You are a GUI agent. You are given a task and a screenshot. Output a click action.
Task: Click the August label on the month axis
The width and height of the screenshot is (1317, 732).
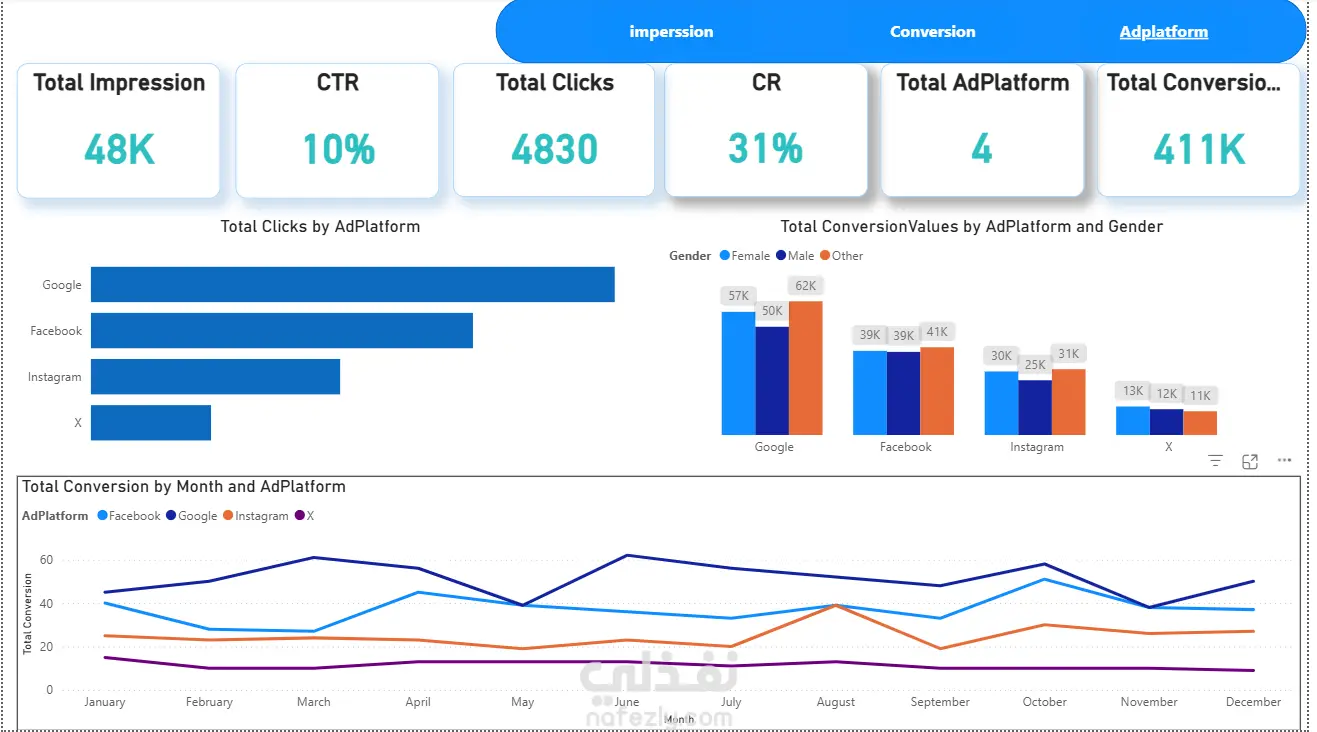point(836,702)
